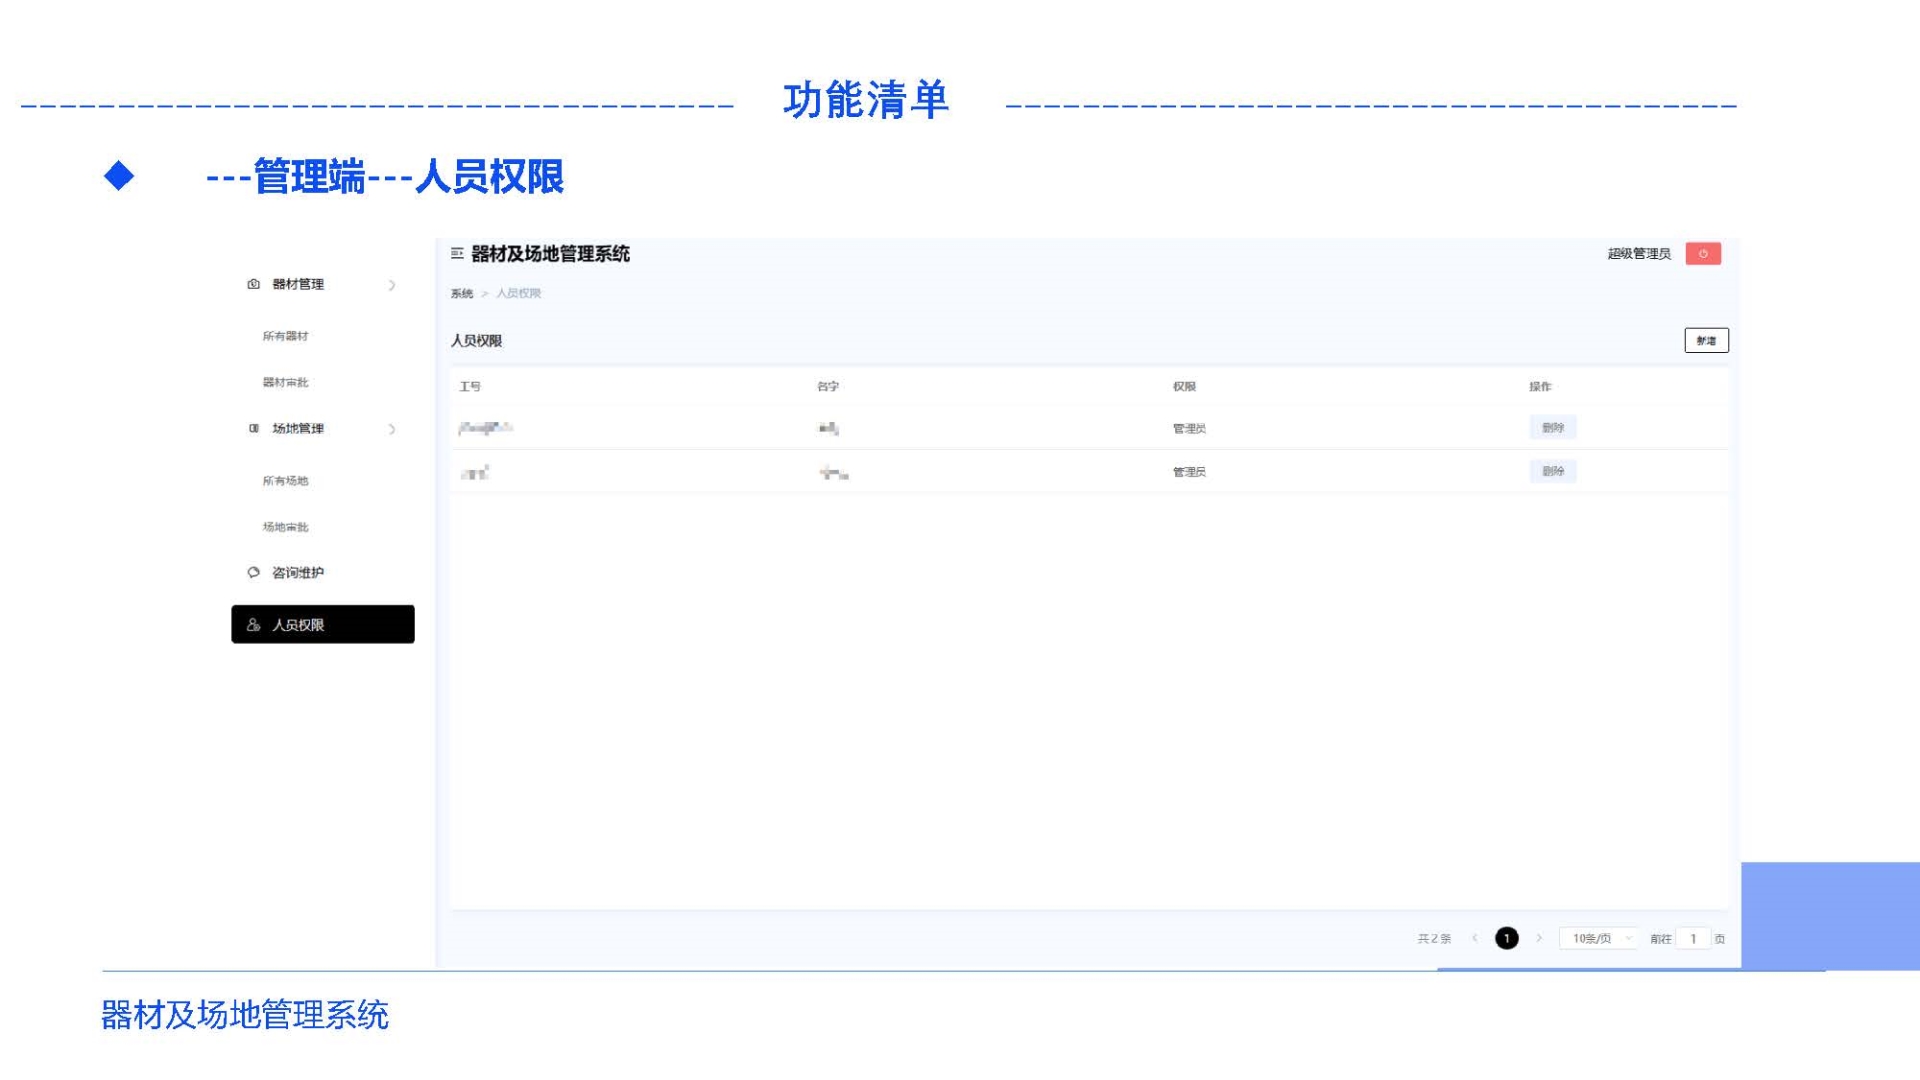This screenshot has width=1920, height=1080.
Task: Go to previous page arrow
Action: 1474,938
